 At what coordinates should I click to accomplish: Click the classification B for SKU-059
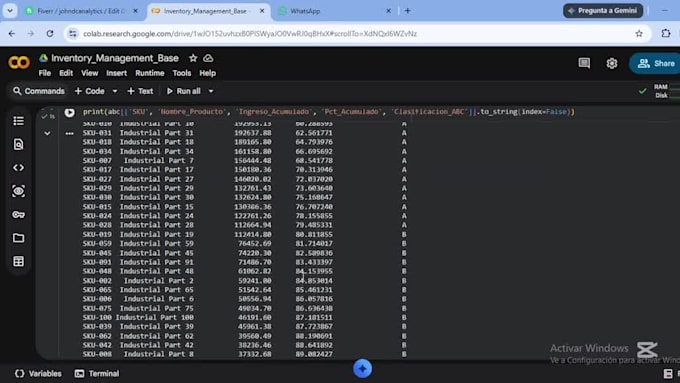point(404,244)
